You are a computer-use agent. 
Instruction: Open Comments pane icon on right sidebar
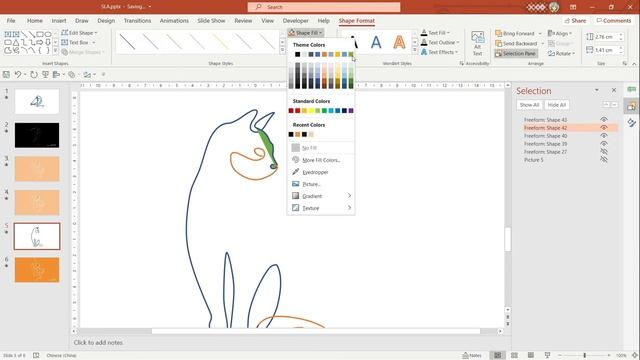[631, 89]
